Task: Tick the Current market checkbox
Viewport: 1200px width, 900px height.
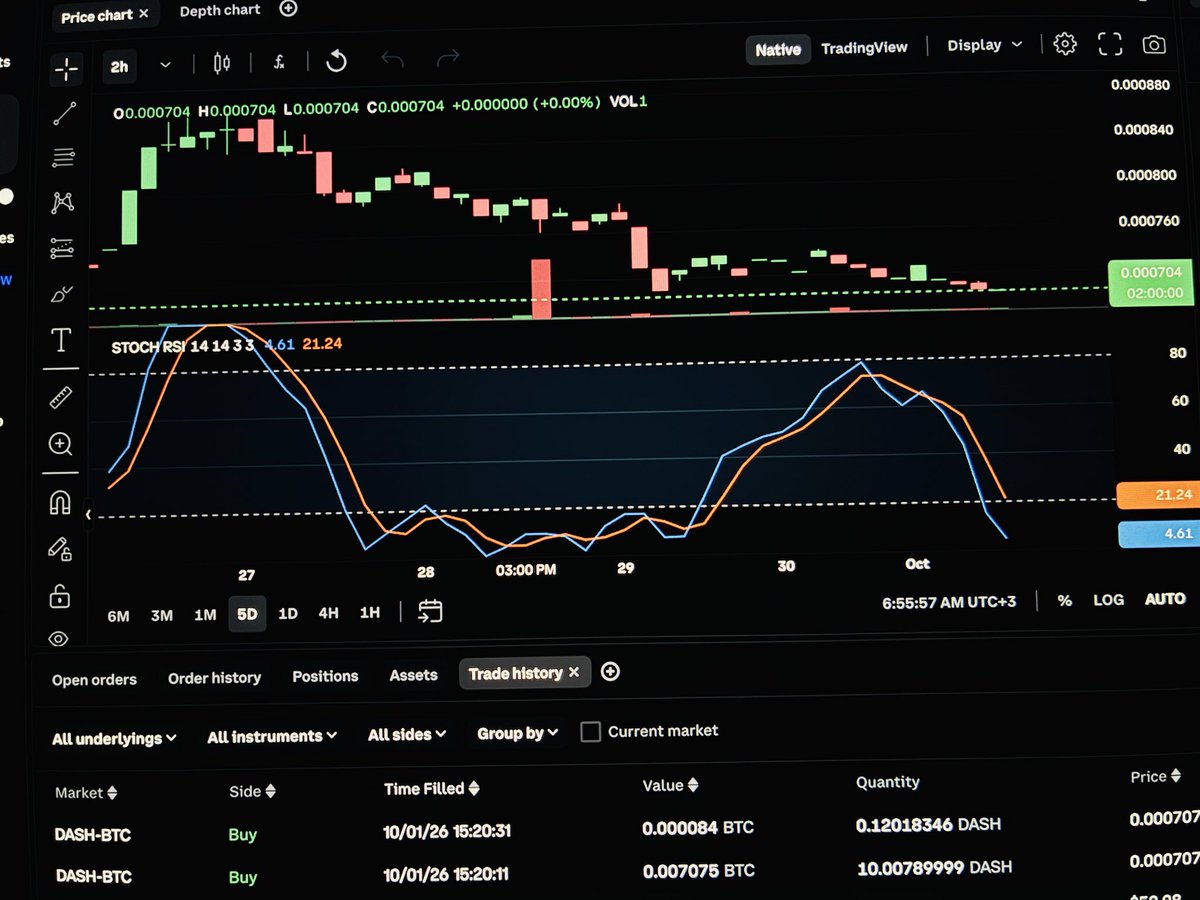Action: pyautogui.click(x=591, y=732)
